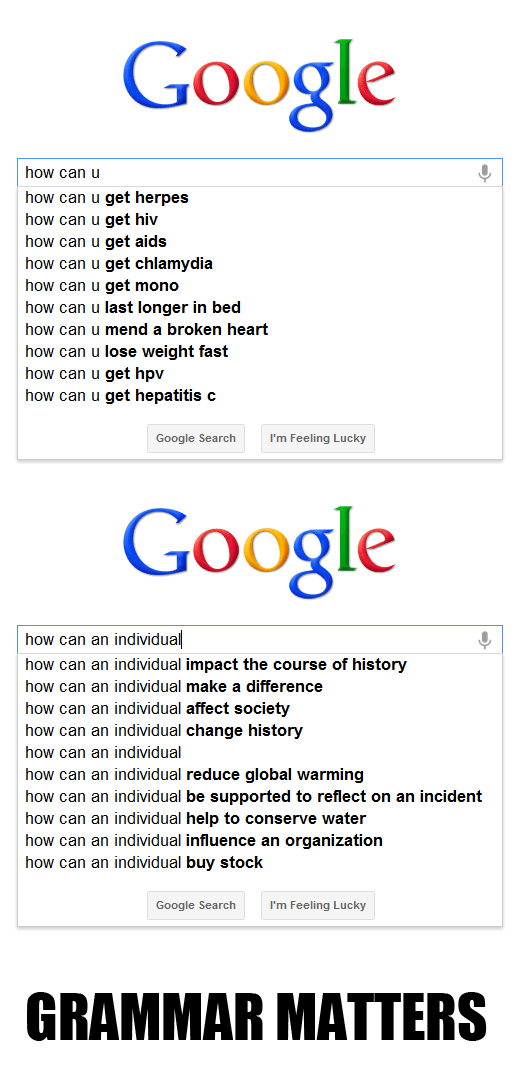Click the microphone icon in bottom search box
This screenshot has height=1067, width=520.
pyautogui.click(x=484, y=640)
